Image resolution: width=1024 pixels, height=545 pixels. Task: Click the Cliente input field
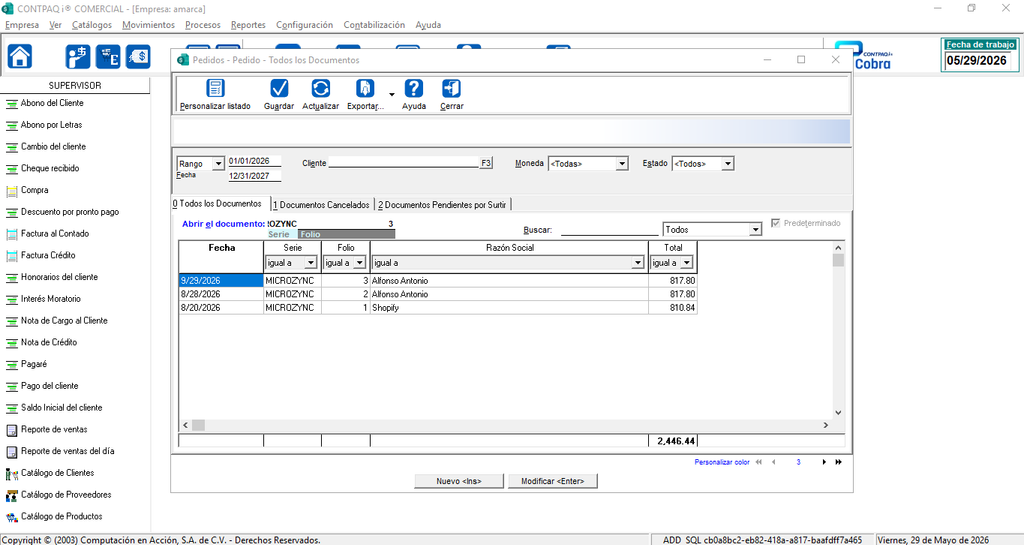404,163
